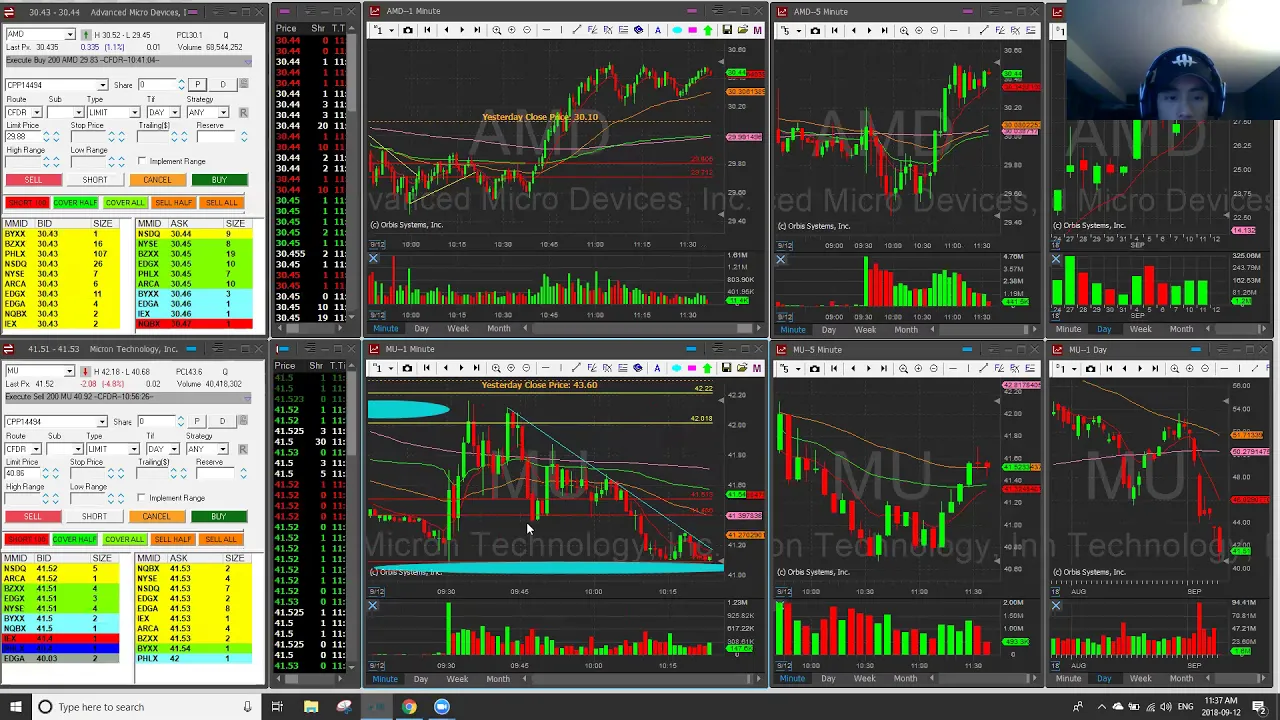Open Task View on the taskbar
Screen dimensions: 1280x720
277,707
